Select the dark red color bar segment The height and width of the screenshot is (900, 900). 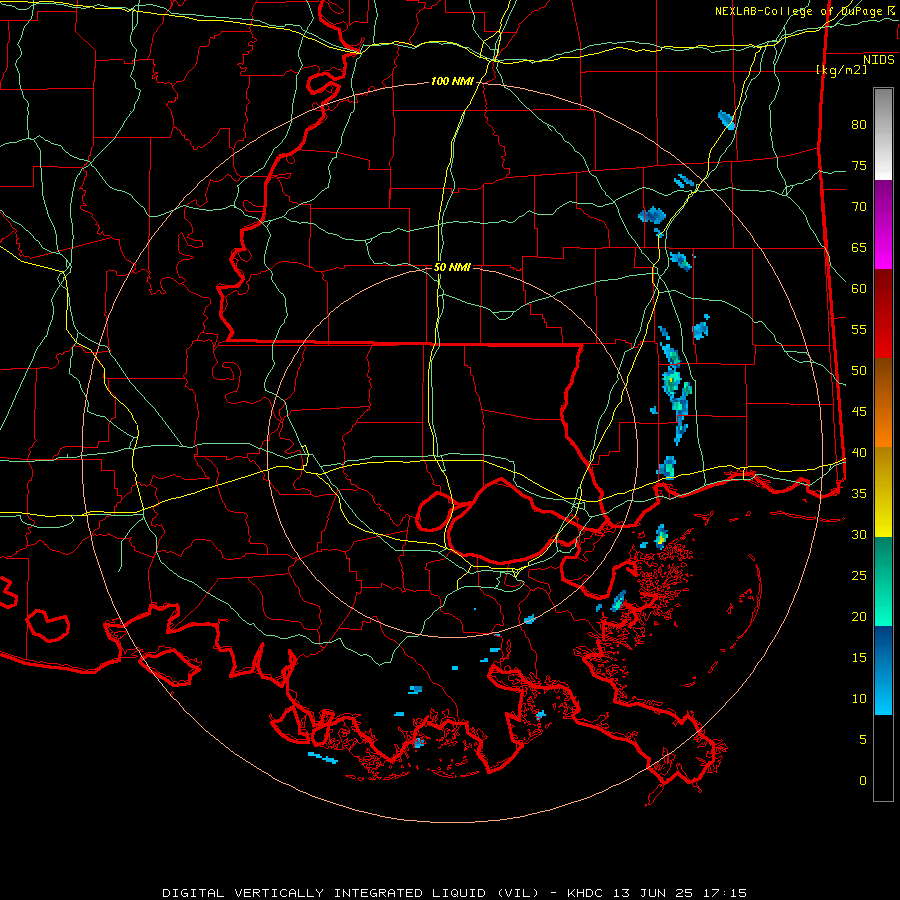(x=883, y=314)
